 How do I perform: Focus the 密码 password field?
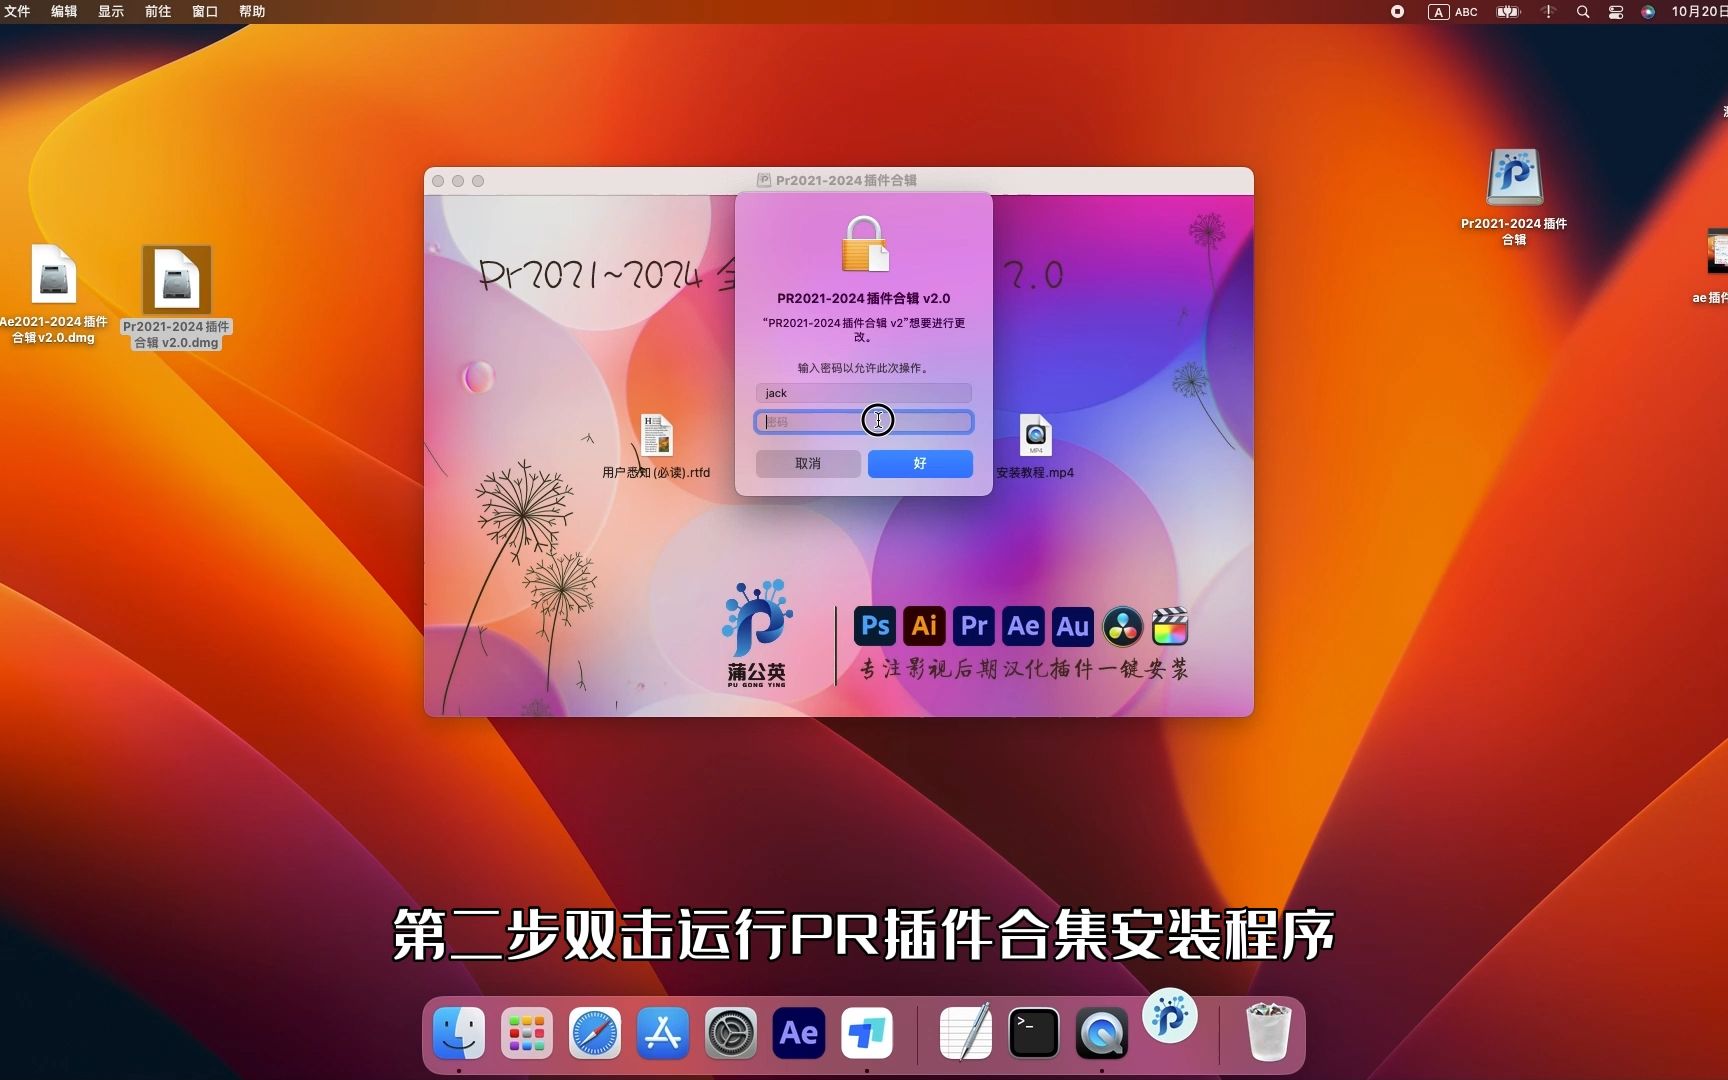pos(864,422)
